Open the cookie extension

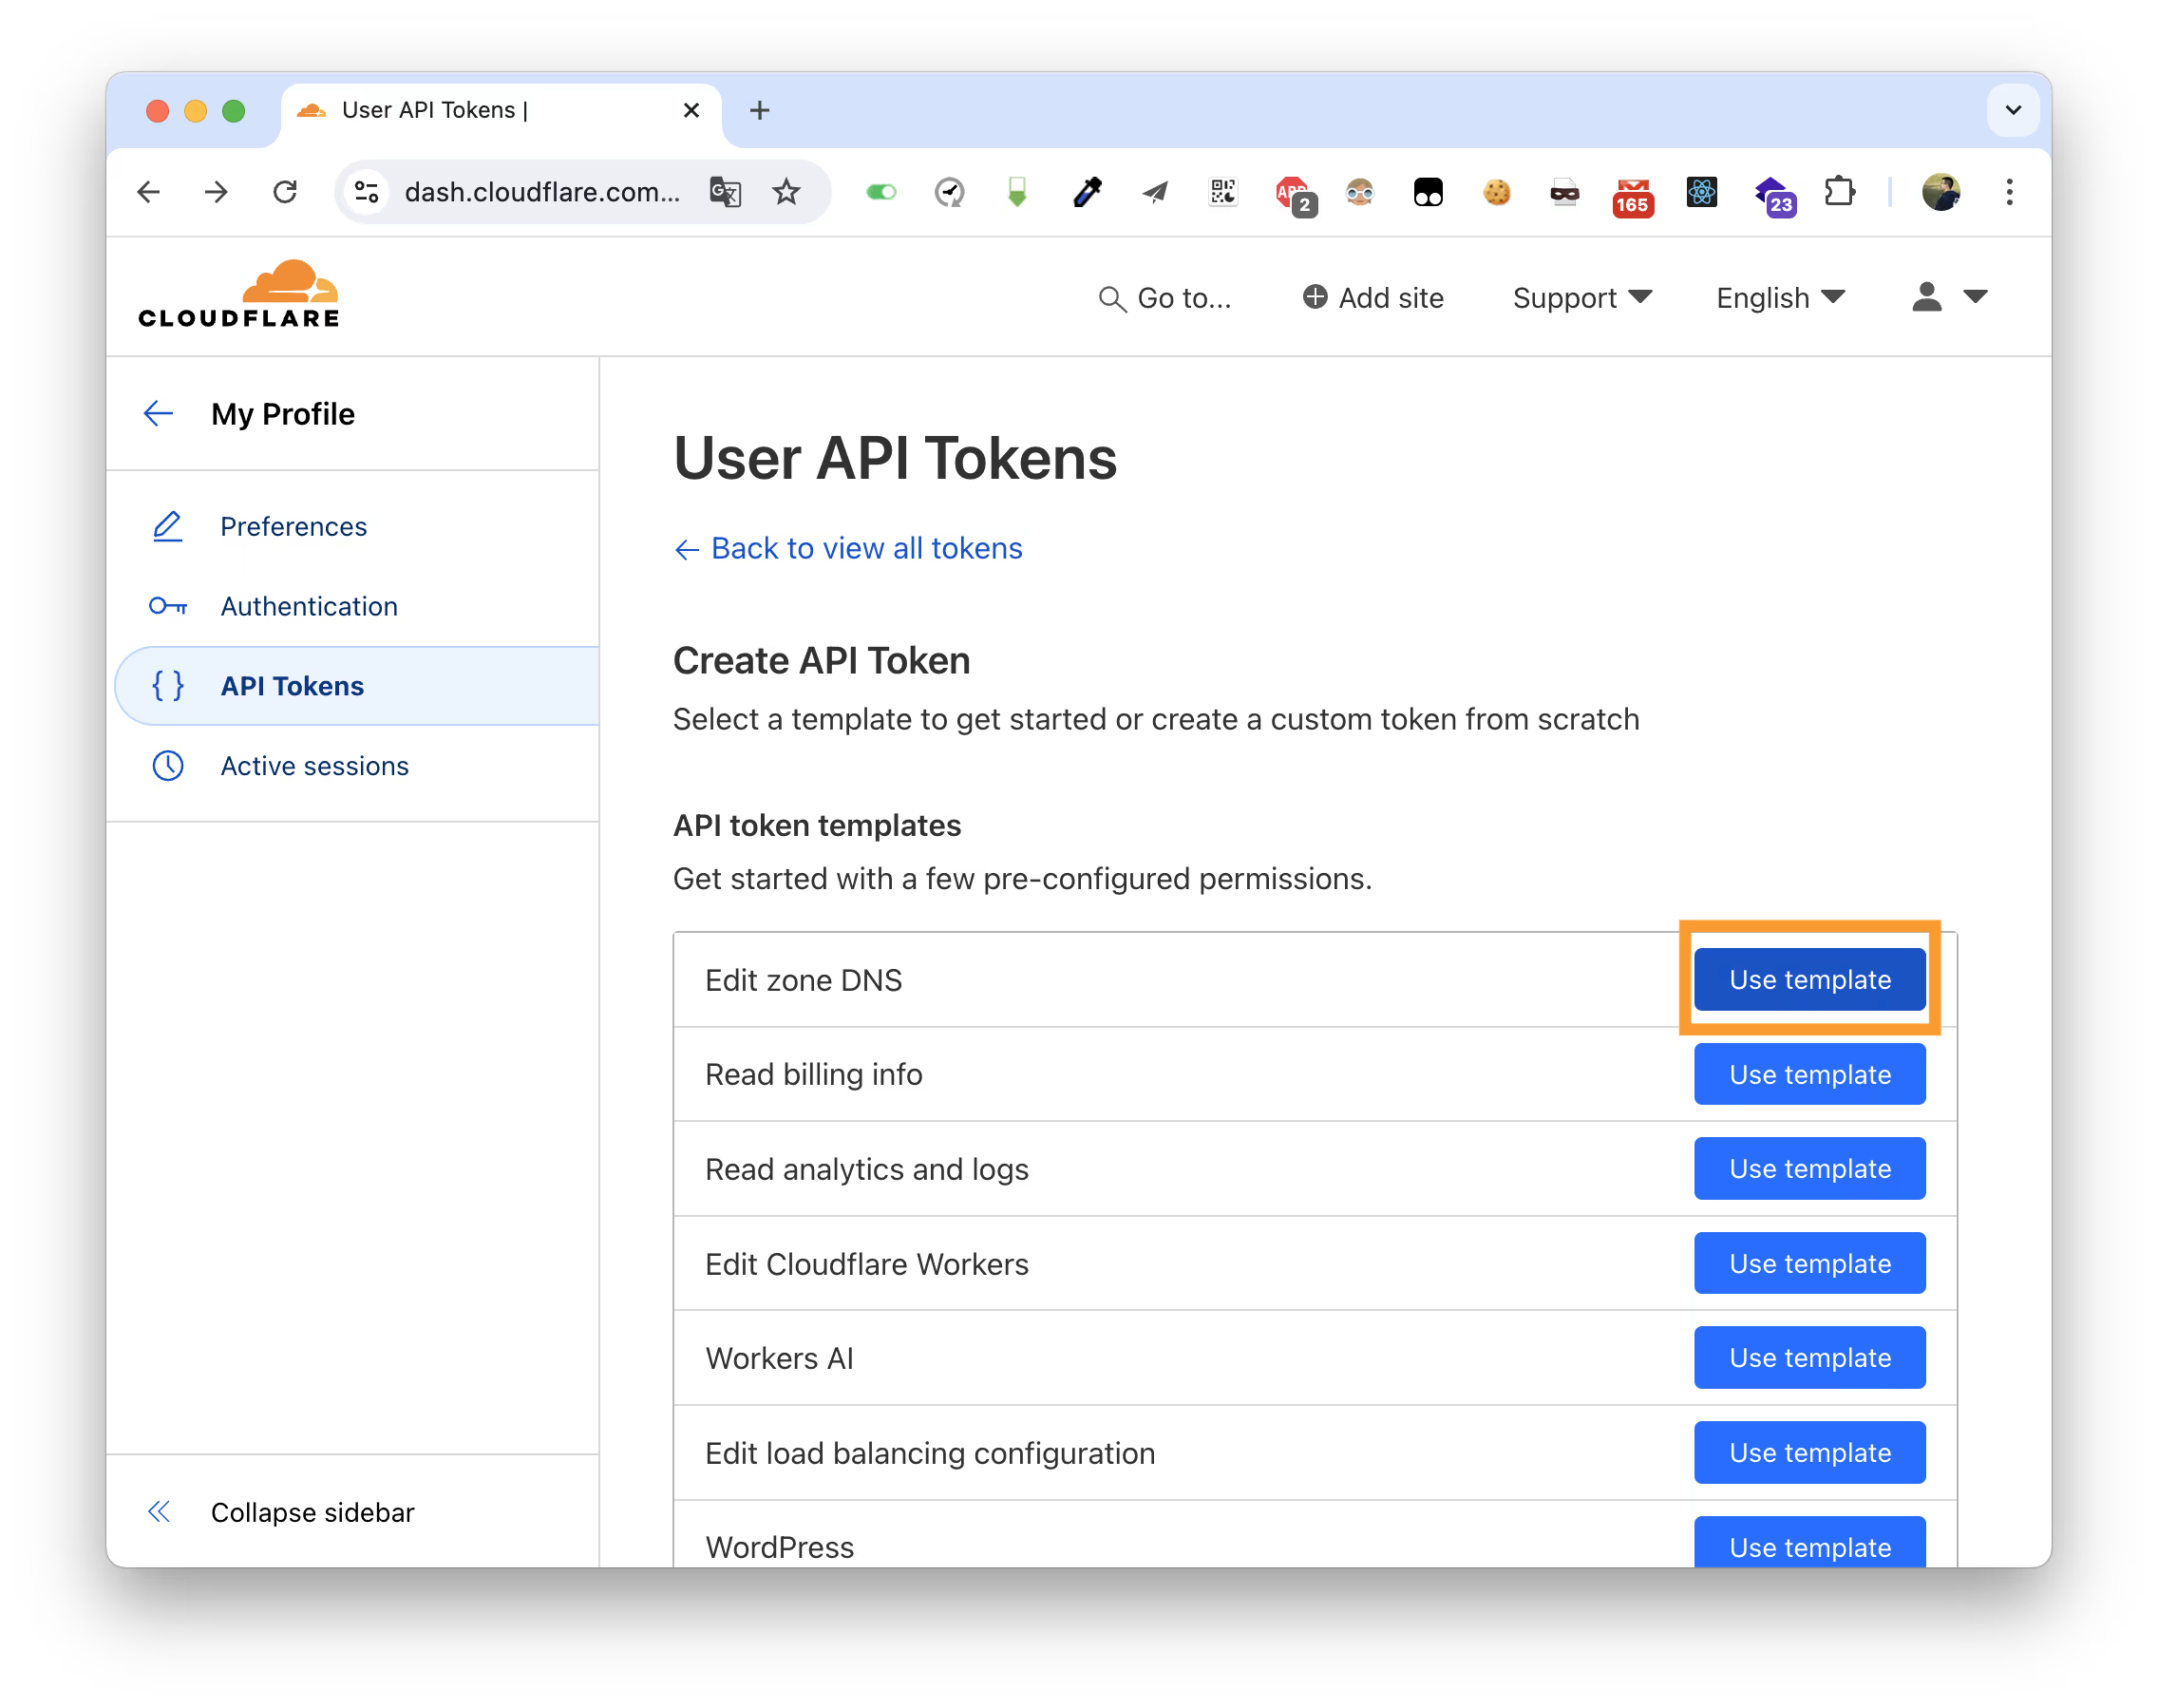[x=1497, y=192]
